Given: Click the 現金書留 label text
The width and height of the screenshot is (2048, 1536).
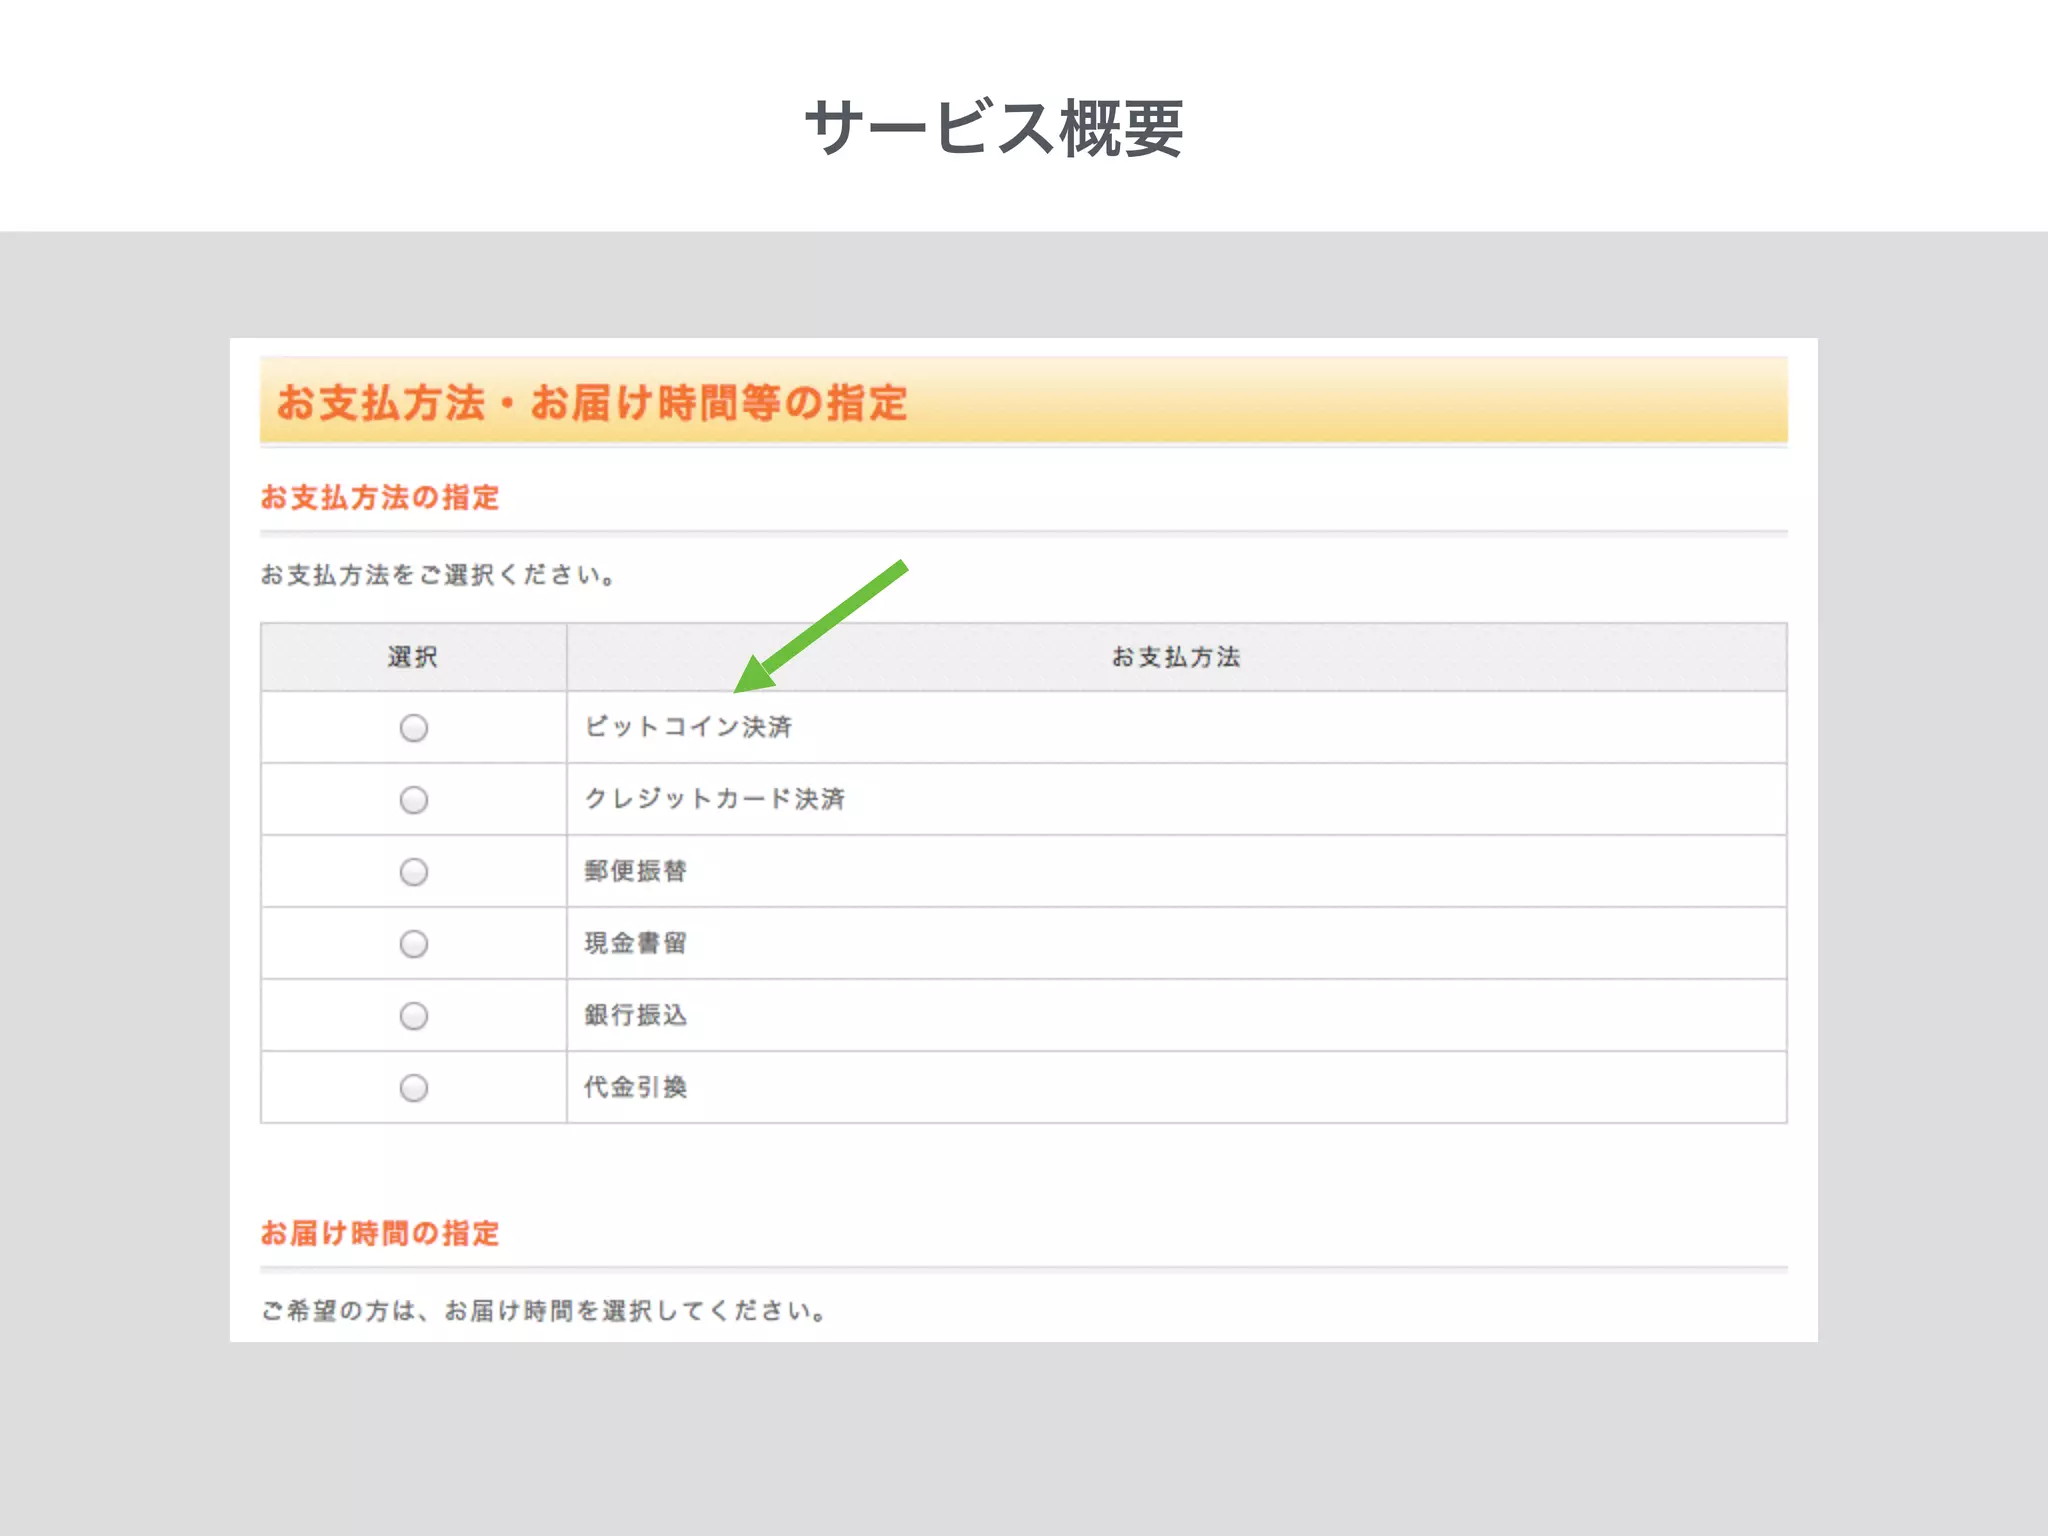Looking at the screenshot, I should pyautogui.click(x=636, y=943).
